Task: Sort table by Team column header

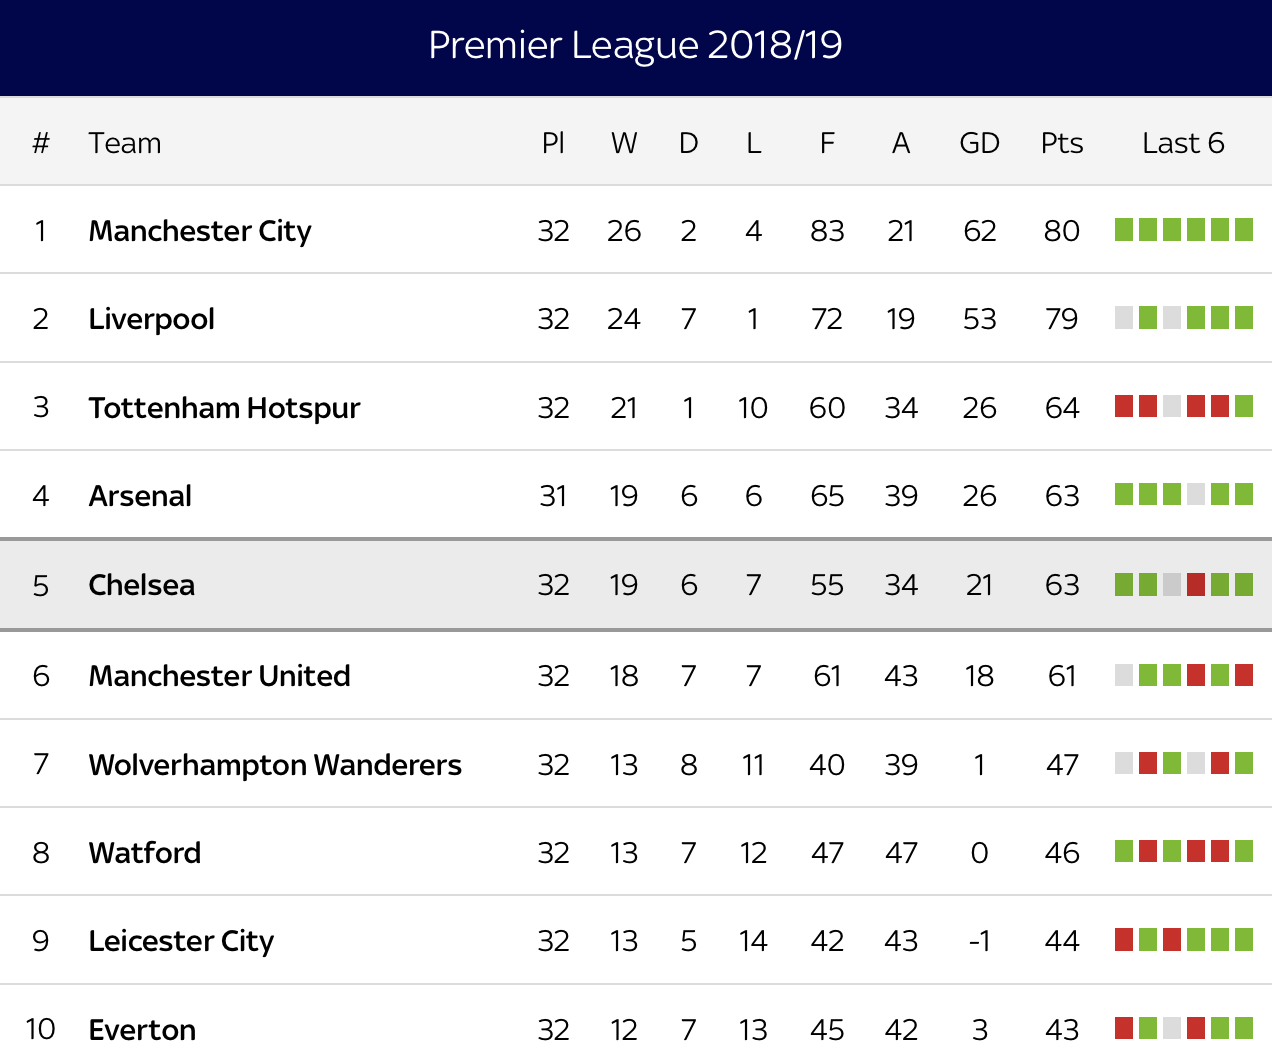Action: (124, 143)
